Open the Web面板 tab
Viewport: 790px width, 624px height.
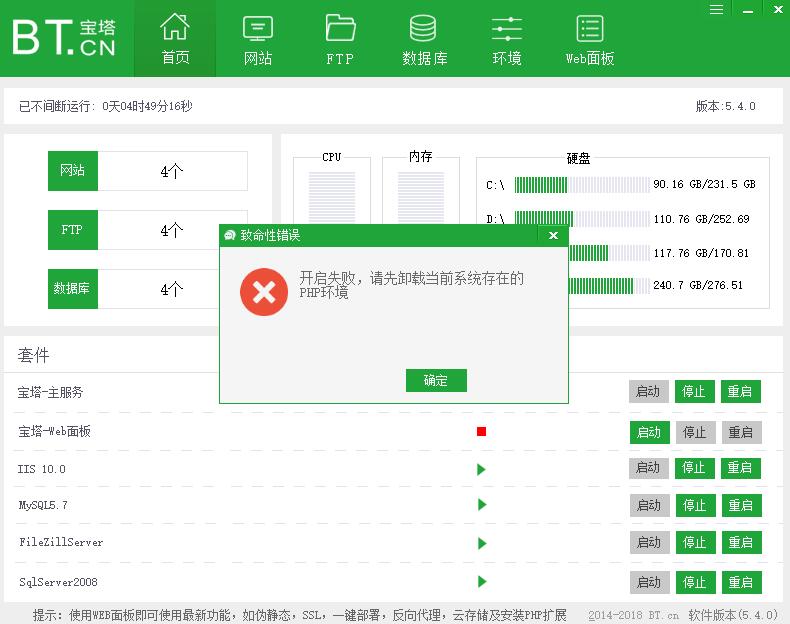(589, 39)
